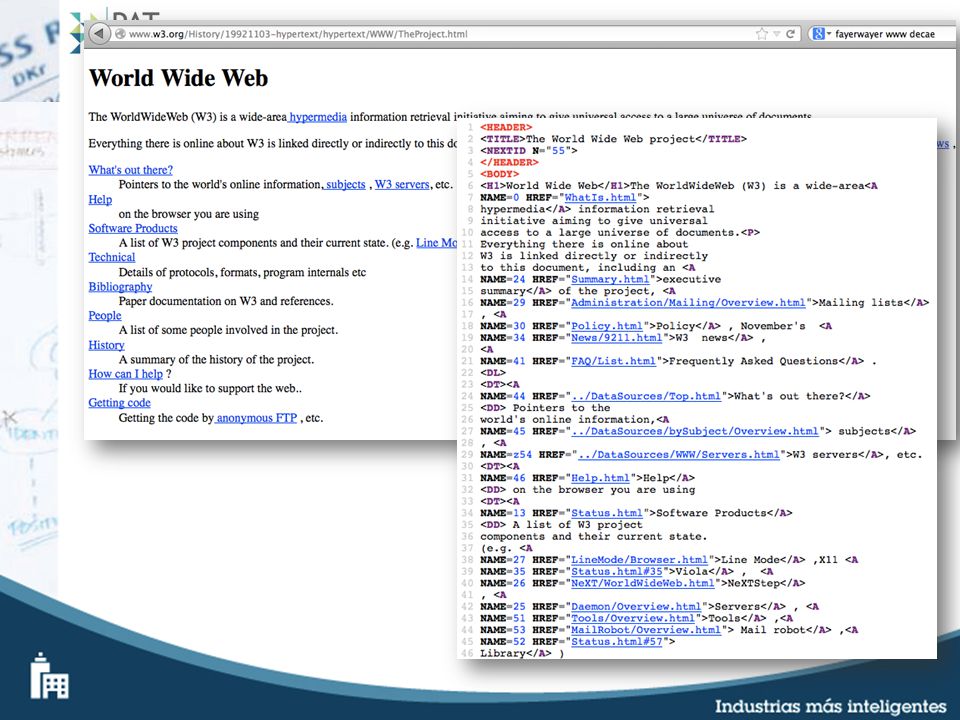Open '../DataSources/Top.html' source link
960x720 pixels.
[x=646, y=396]
